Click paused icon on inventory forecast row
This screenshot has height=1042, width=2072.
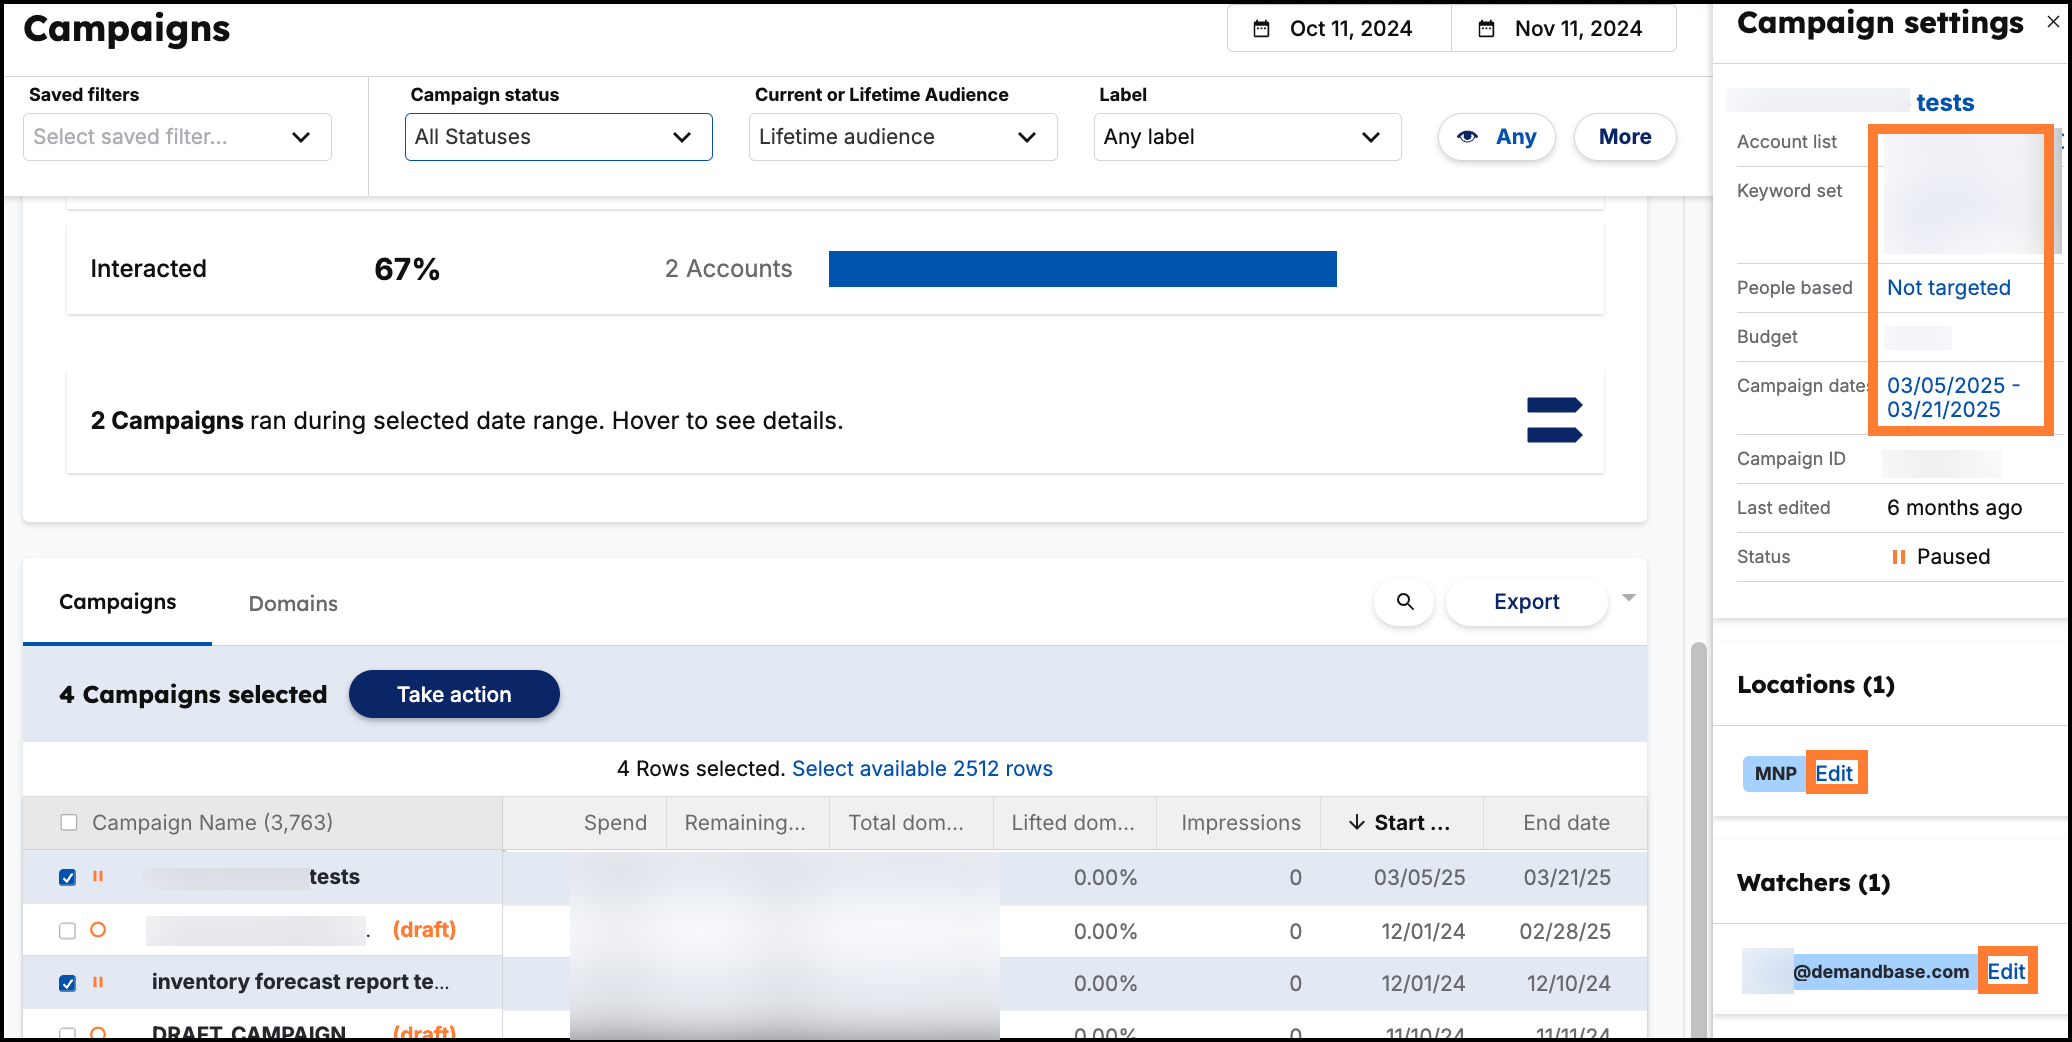pyautogui.click(x=98, y=982)
